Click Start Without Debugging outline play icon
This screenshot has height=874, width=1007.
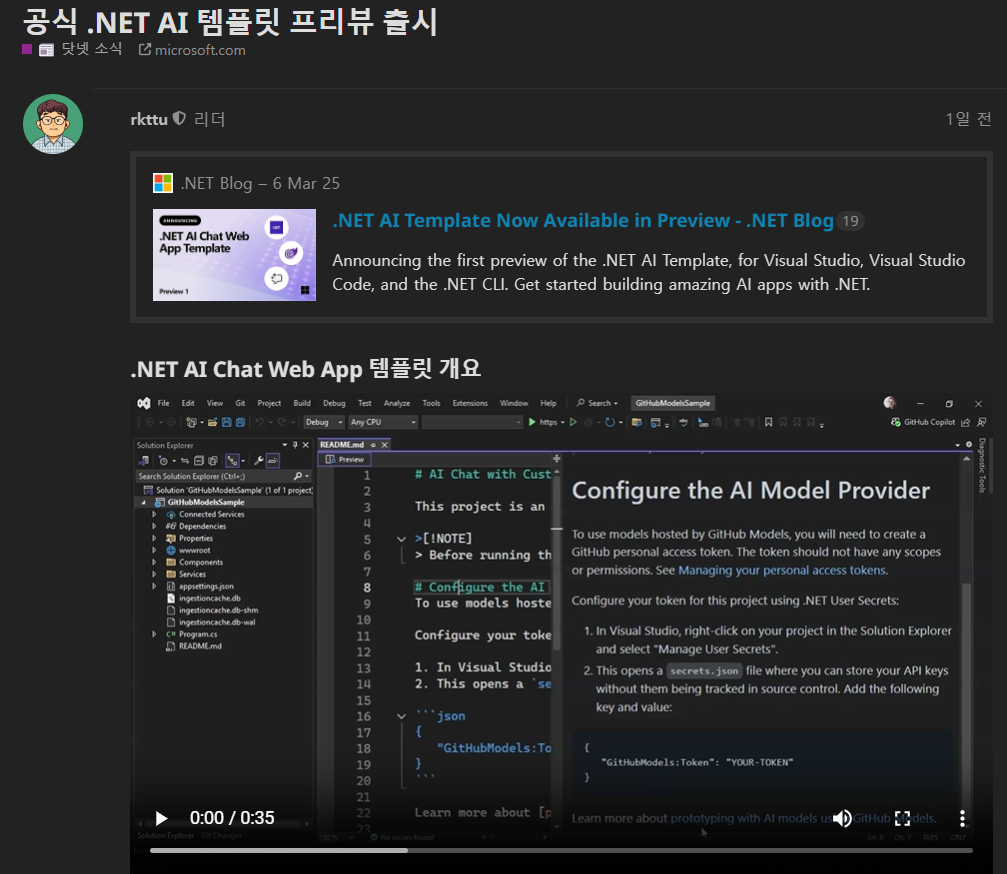pos(573,422)
